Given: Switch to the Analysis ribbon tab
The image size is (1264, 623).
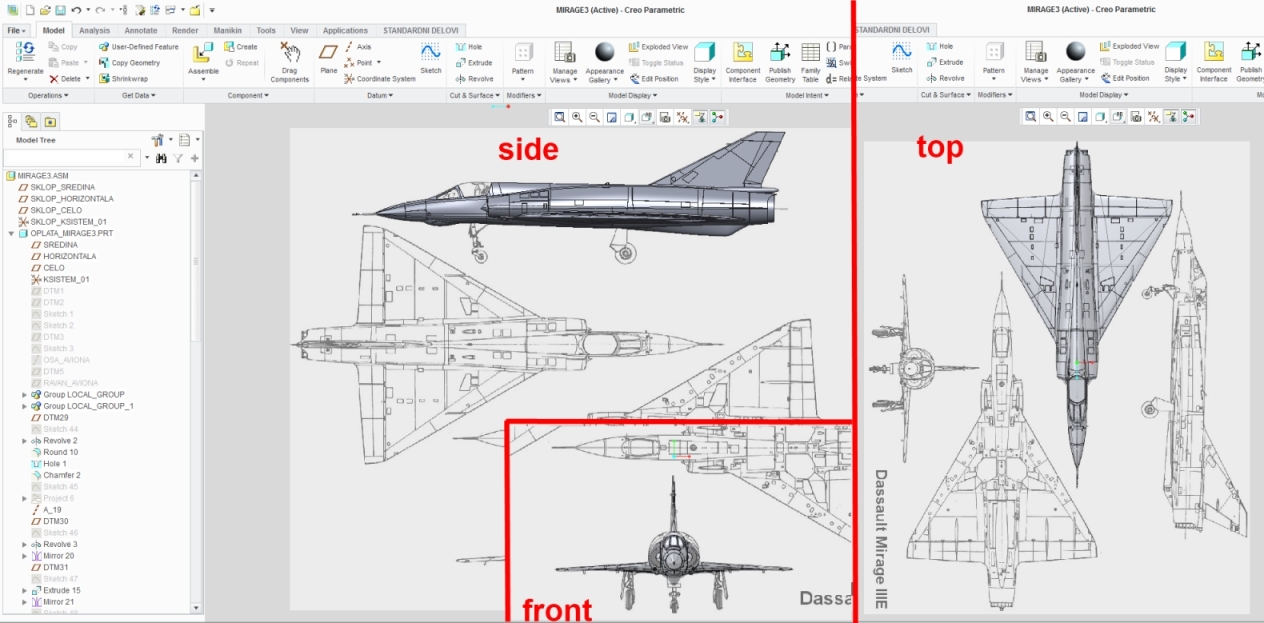Looking at the screenshot, I should (94, 30).
